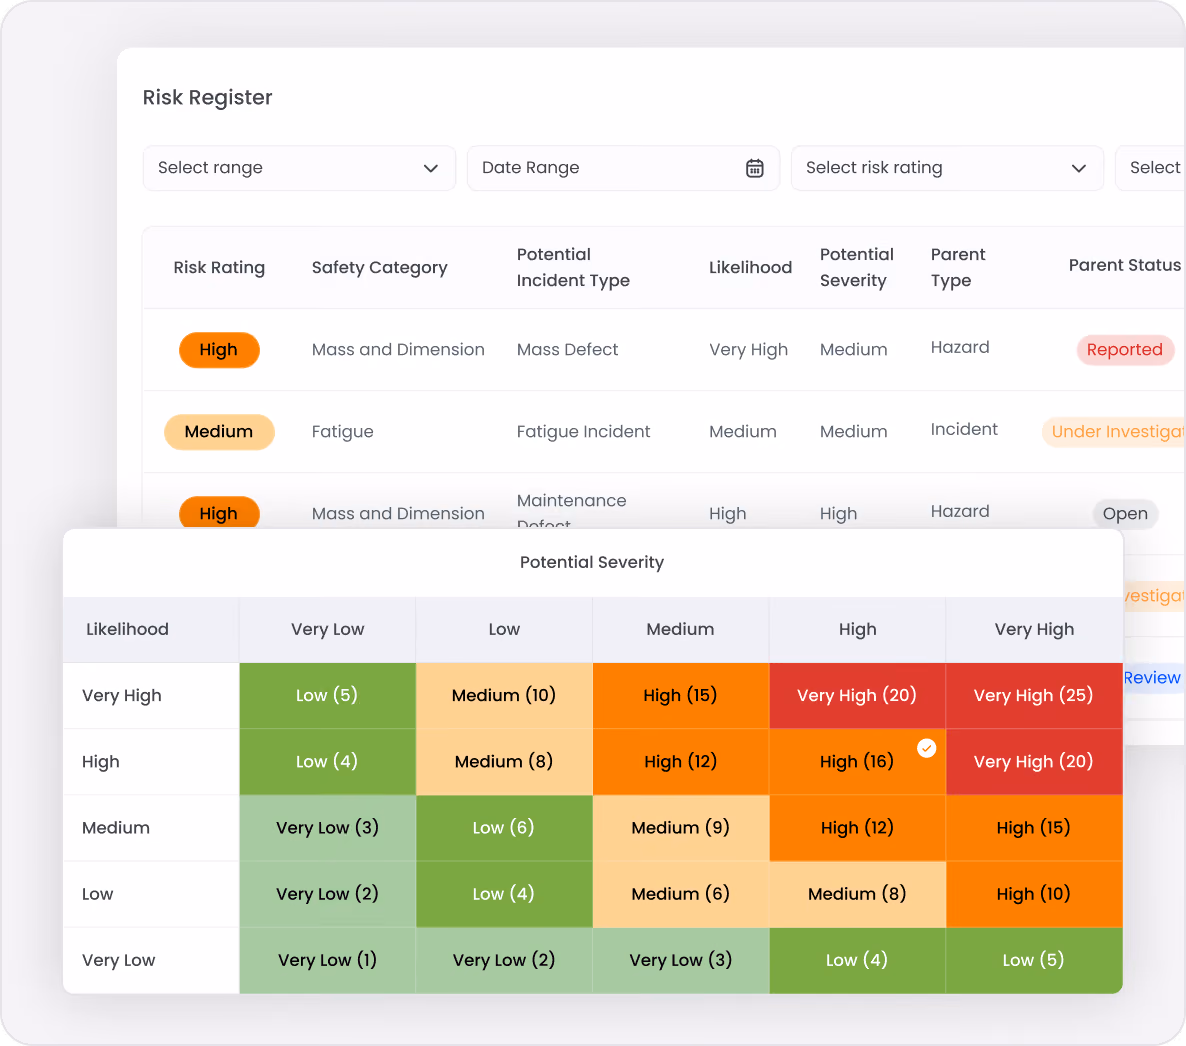1186x1046 pixels.
Task: Select the Low (6) matrix cell
Action: point(504,828)
